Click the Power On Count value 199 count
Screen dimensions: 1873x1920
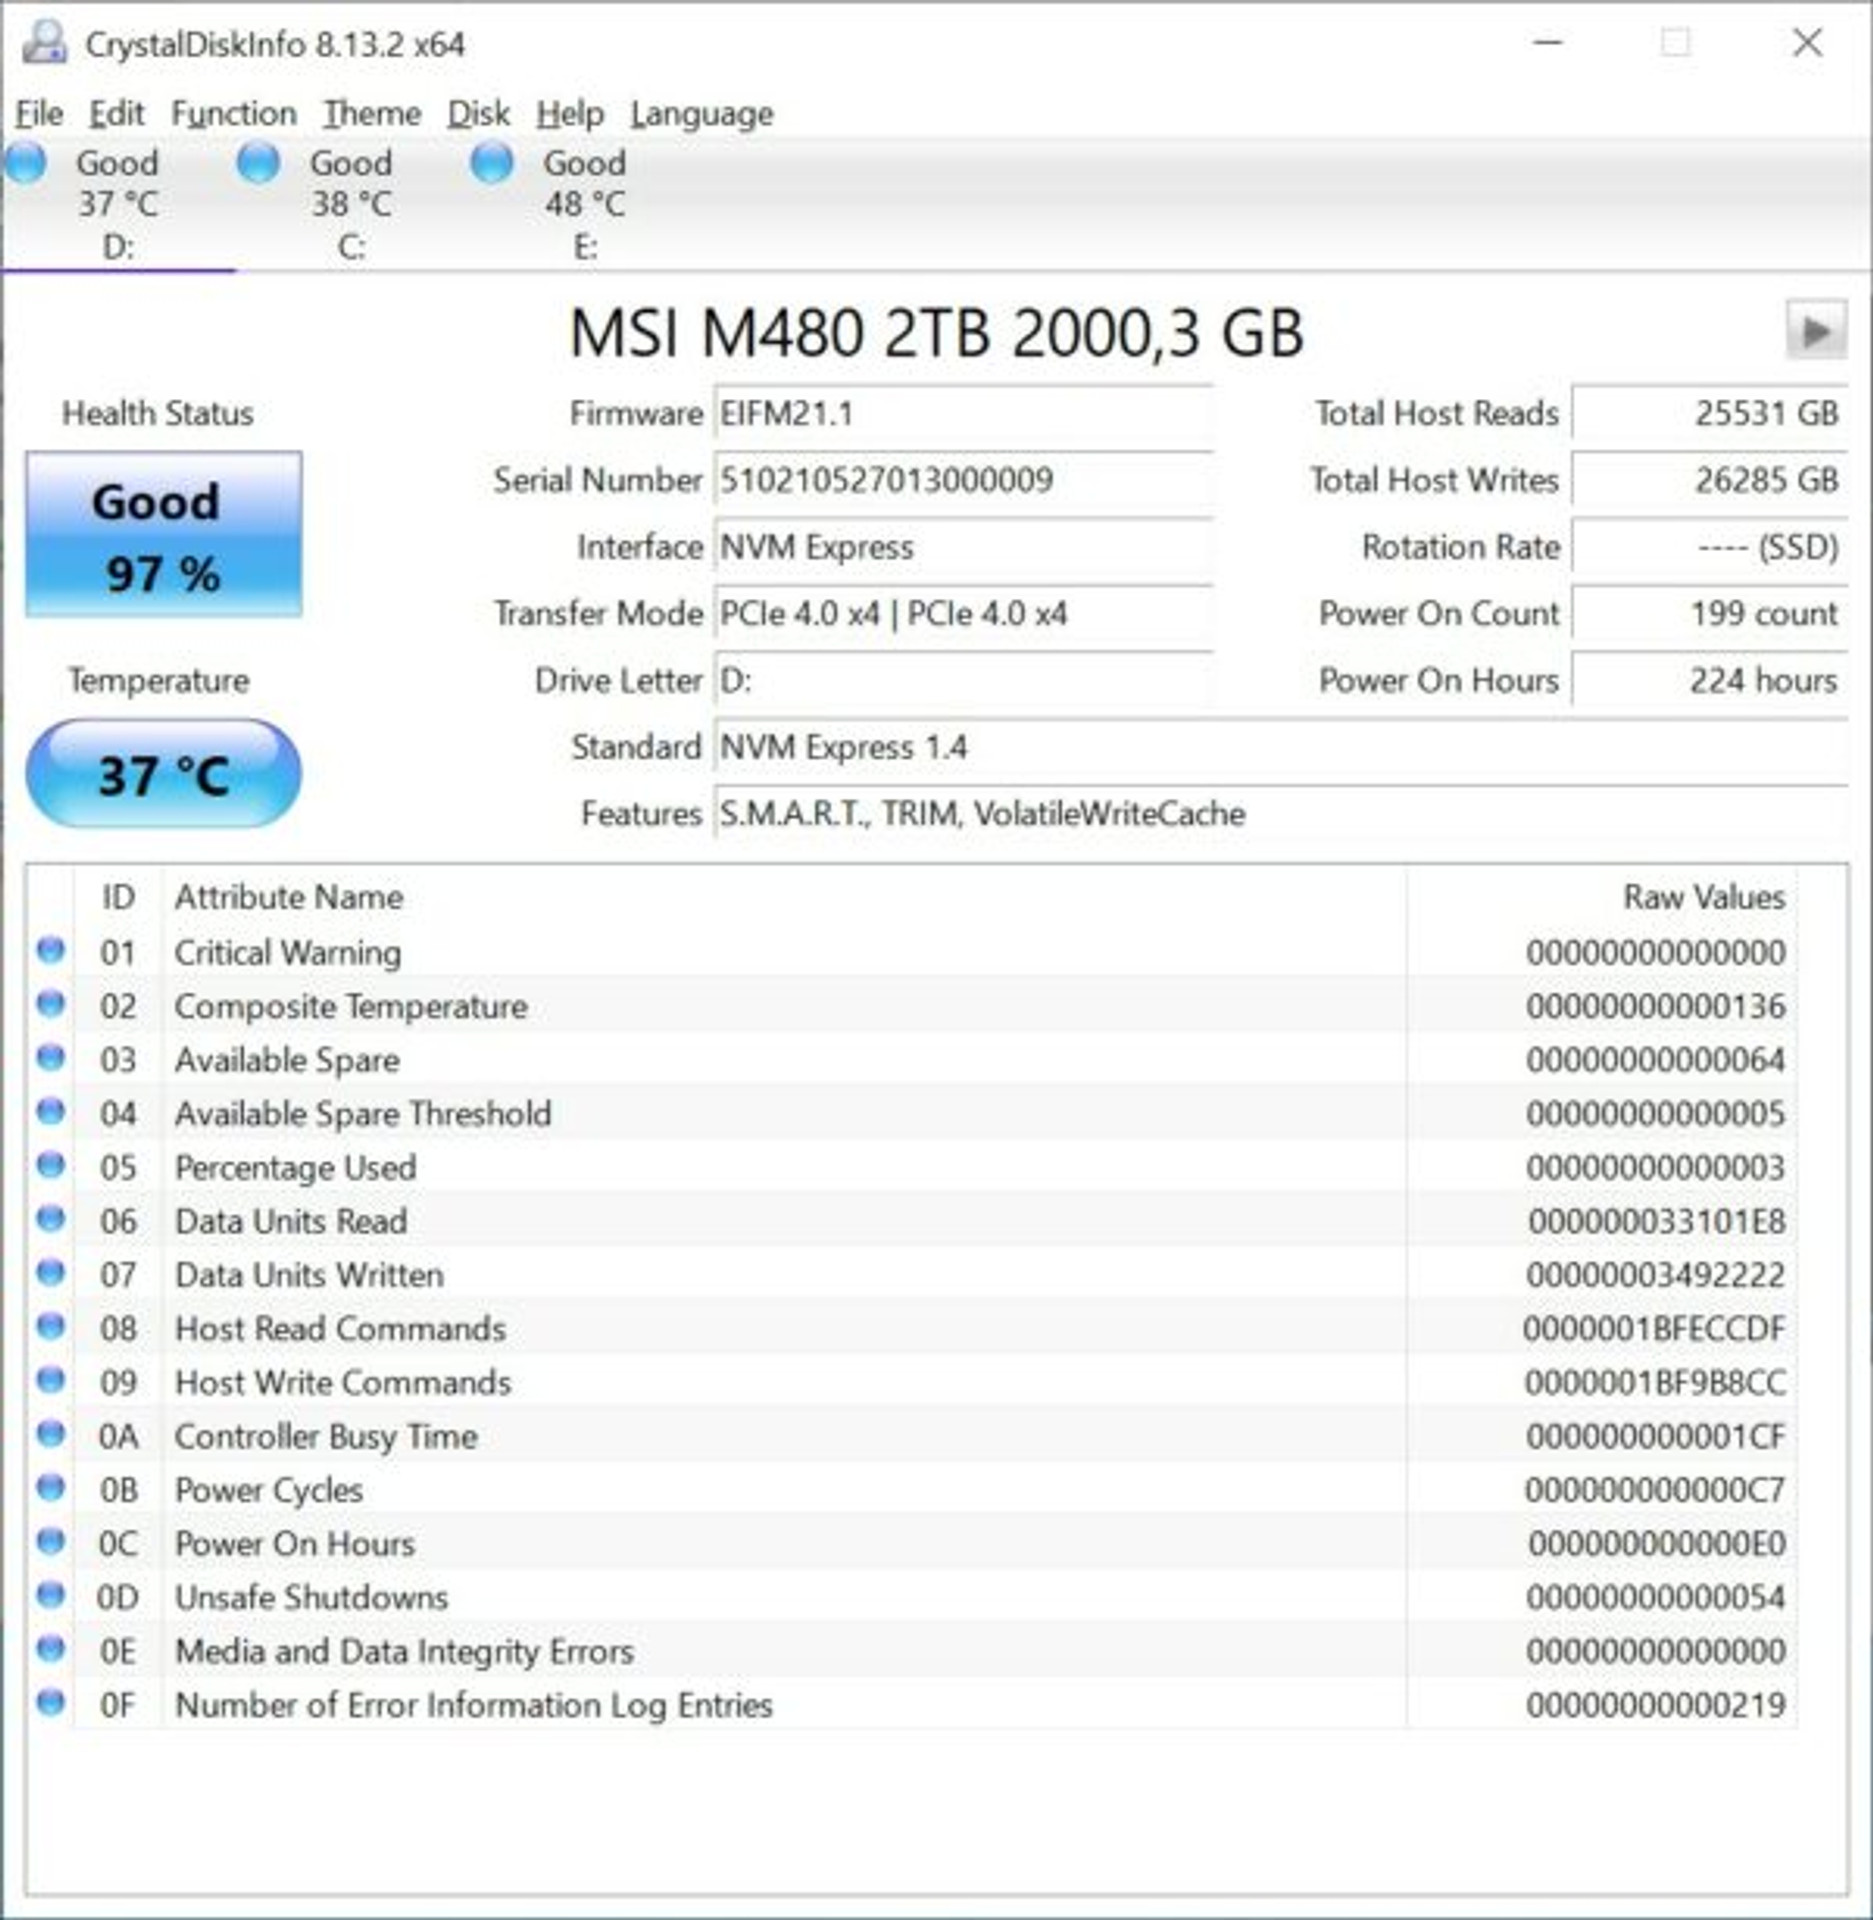pyautogui.click(x=1709, y=613)
